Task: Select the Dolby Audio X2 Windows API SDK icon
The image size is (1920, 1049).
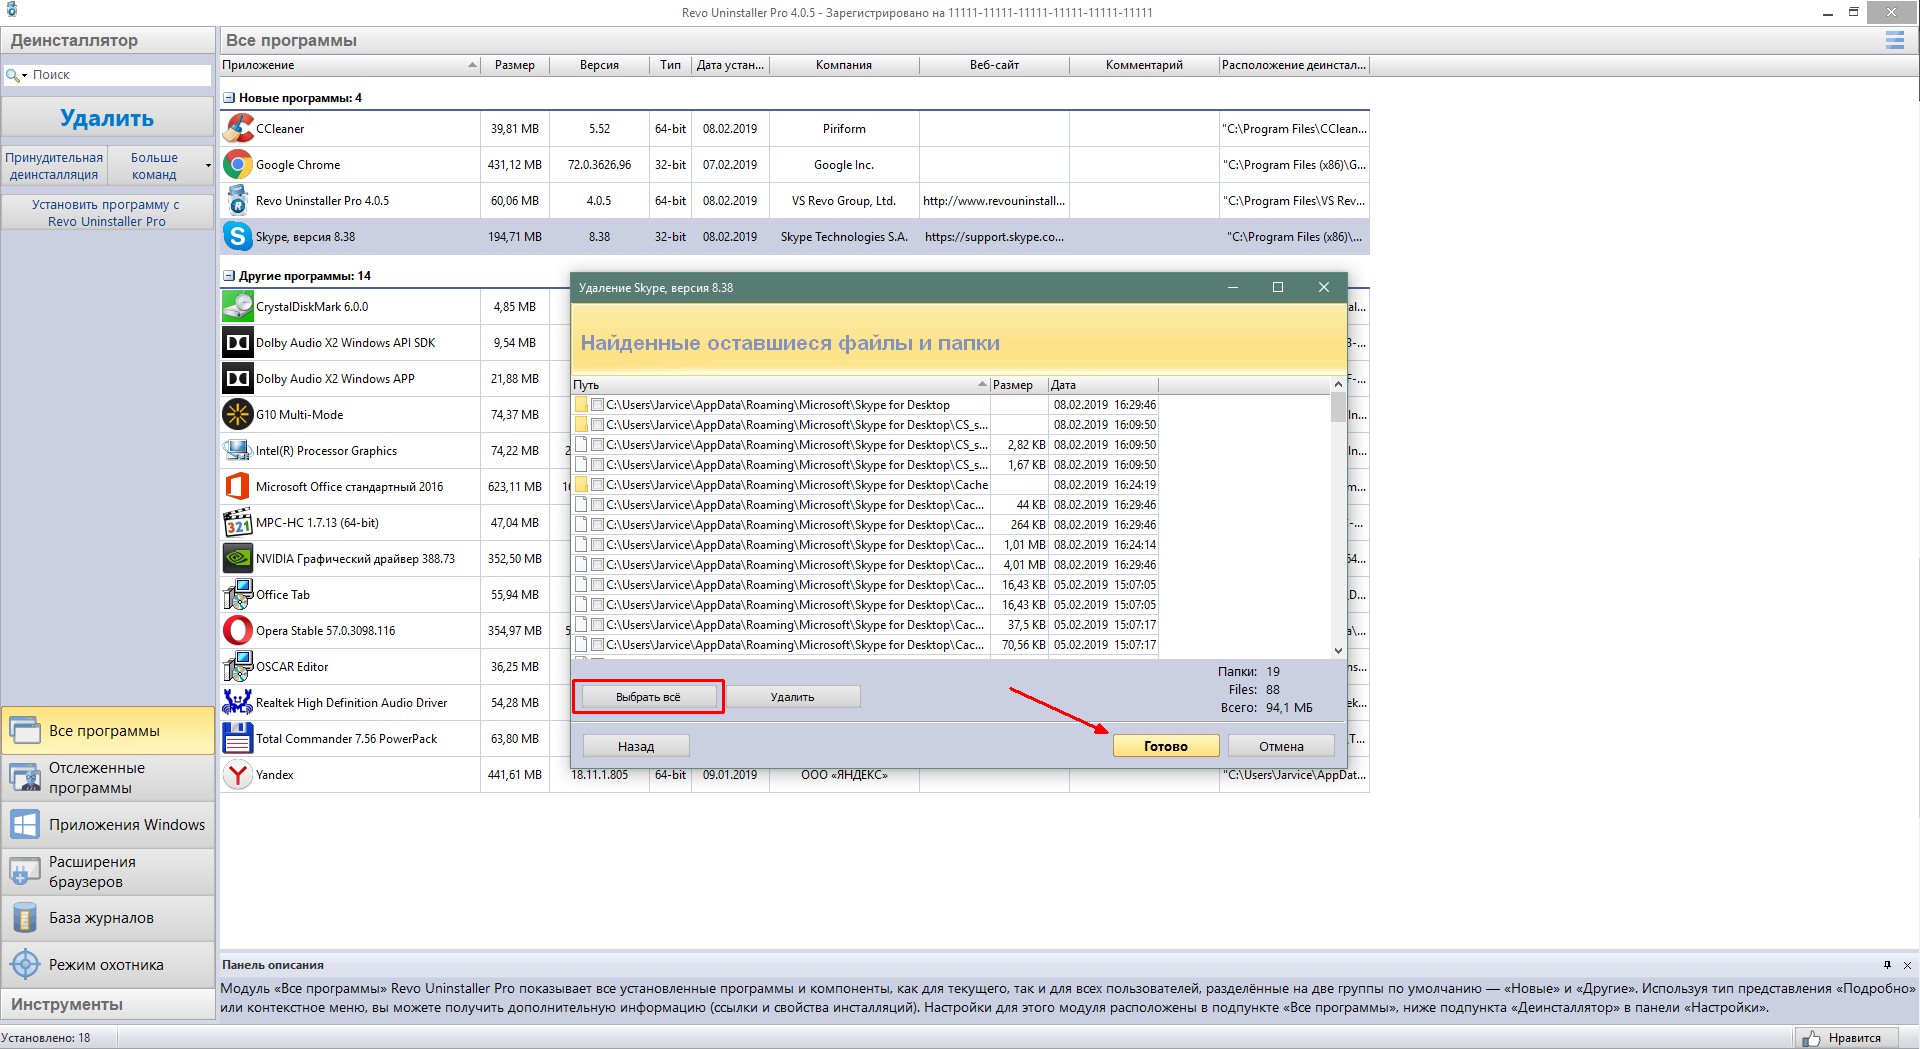Action: point(238,342)
